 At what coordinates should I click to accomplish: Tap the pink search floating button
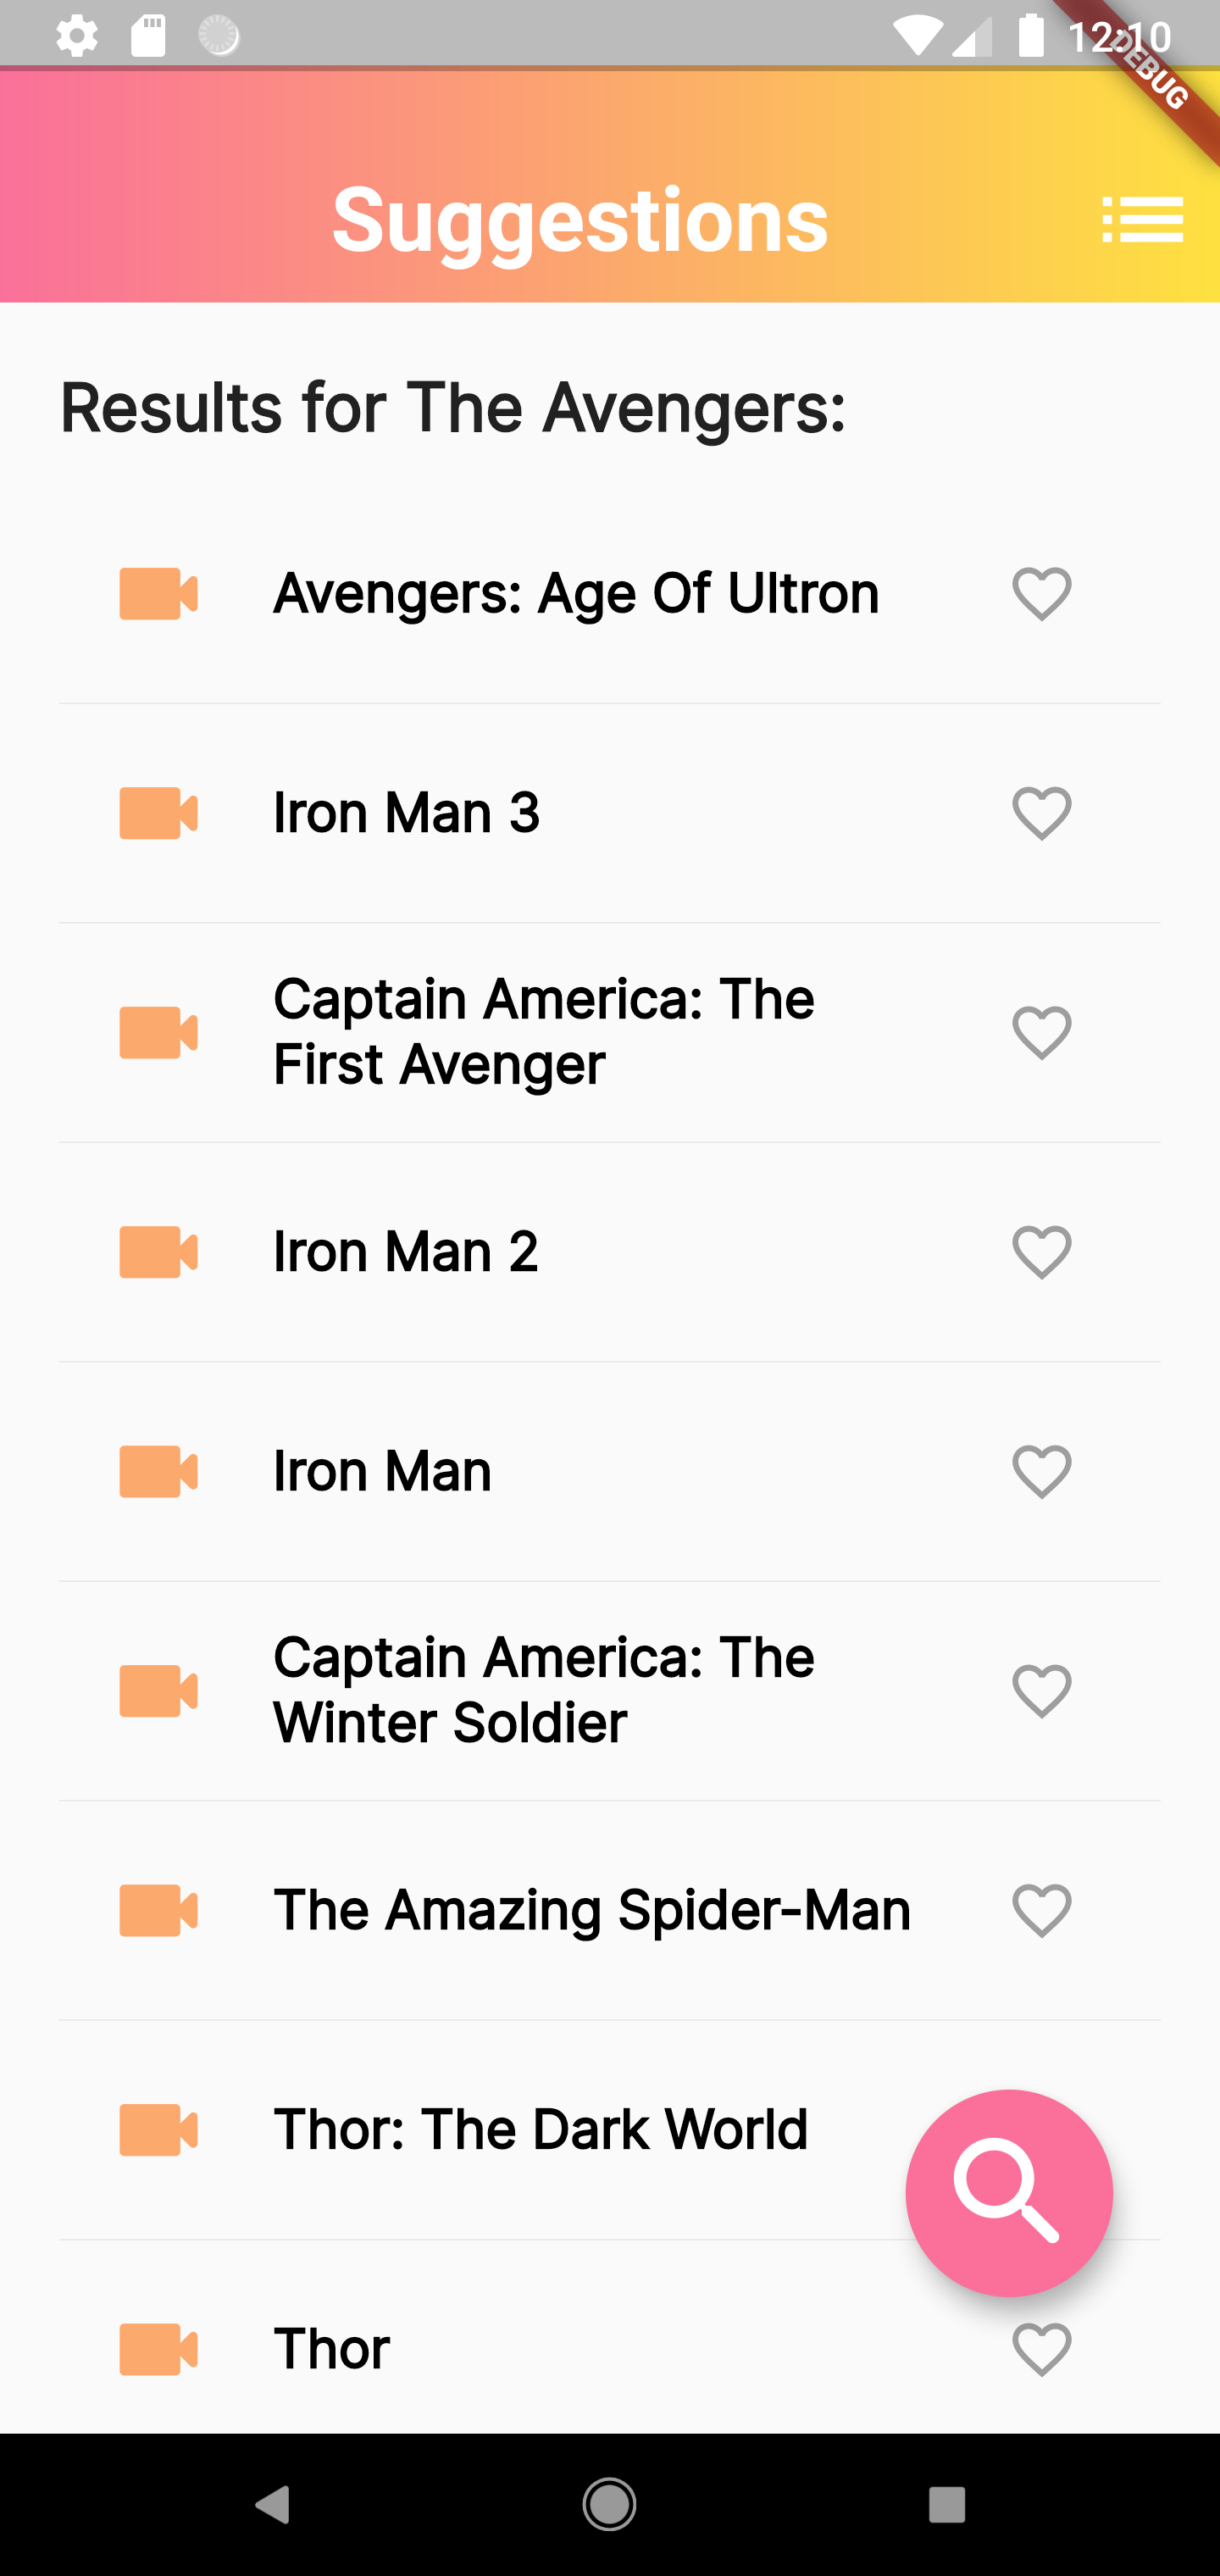pyautogui.click(x=1008, y=2192)
